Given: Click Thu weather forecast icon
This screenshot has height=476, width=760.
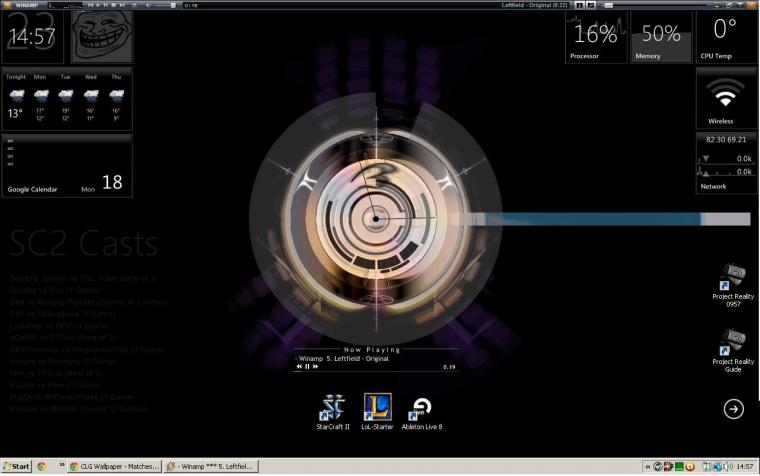Looking at the screenshot, I should pyautogui.click(x=116, y=95).
